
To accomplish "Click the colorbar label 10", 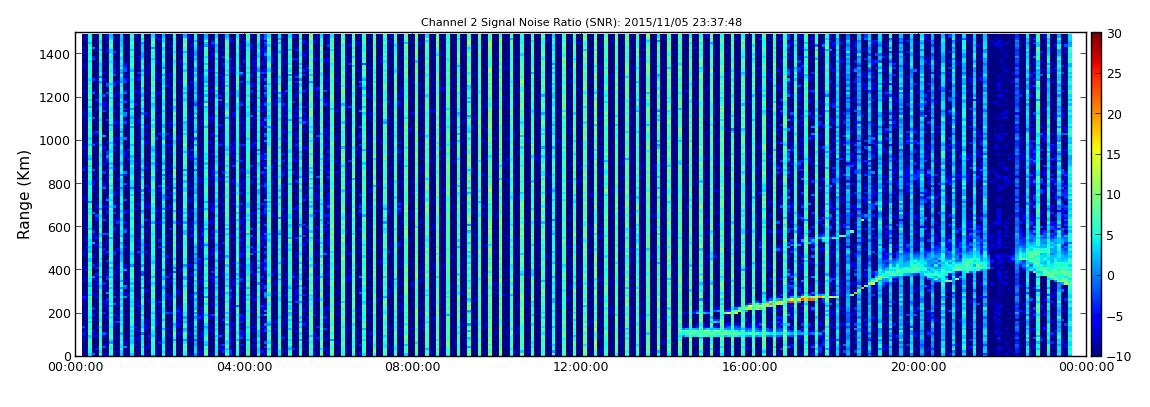I will coord(1115,195).
